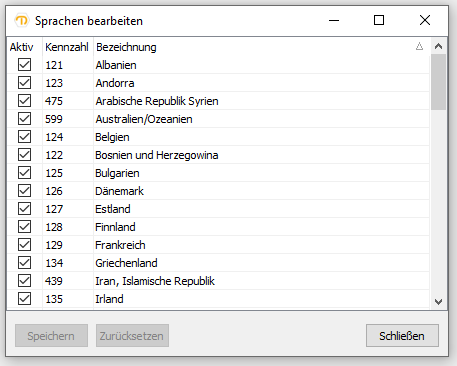Toggle the Aktiv checkbox for Belgien
This screenshot has height=366, width=457.
click(x=24, y=137)
